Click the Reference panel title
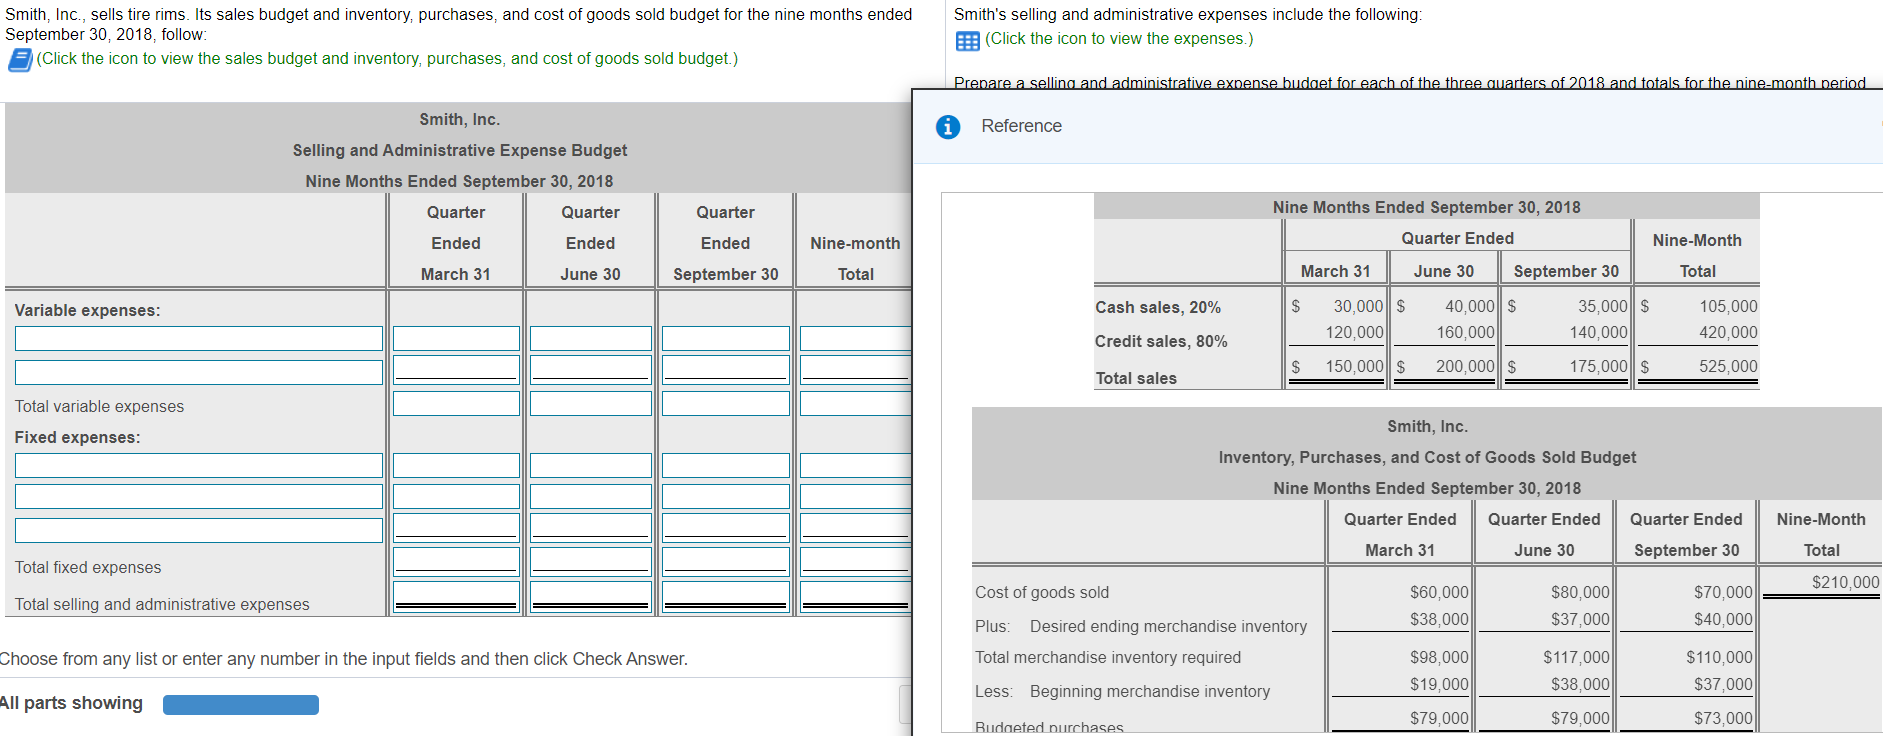Viewport: 1883px width, 736px height. coord(1021,126)
